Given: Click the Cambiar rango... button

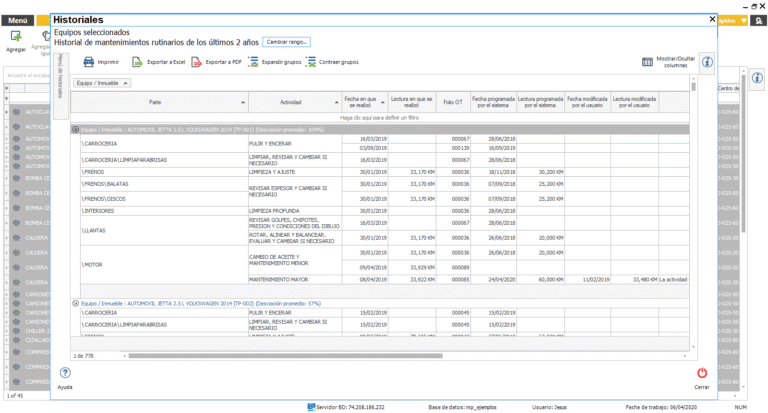Looking at the screenshot, I should pyautogui.click(x=286, y=42).
